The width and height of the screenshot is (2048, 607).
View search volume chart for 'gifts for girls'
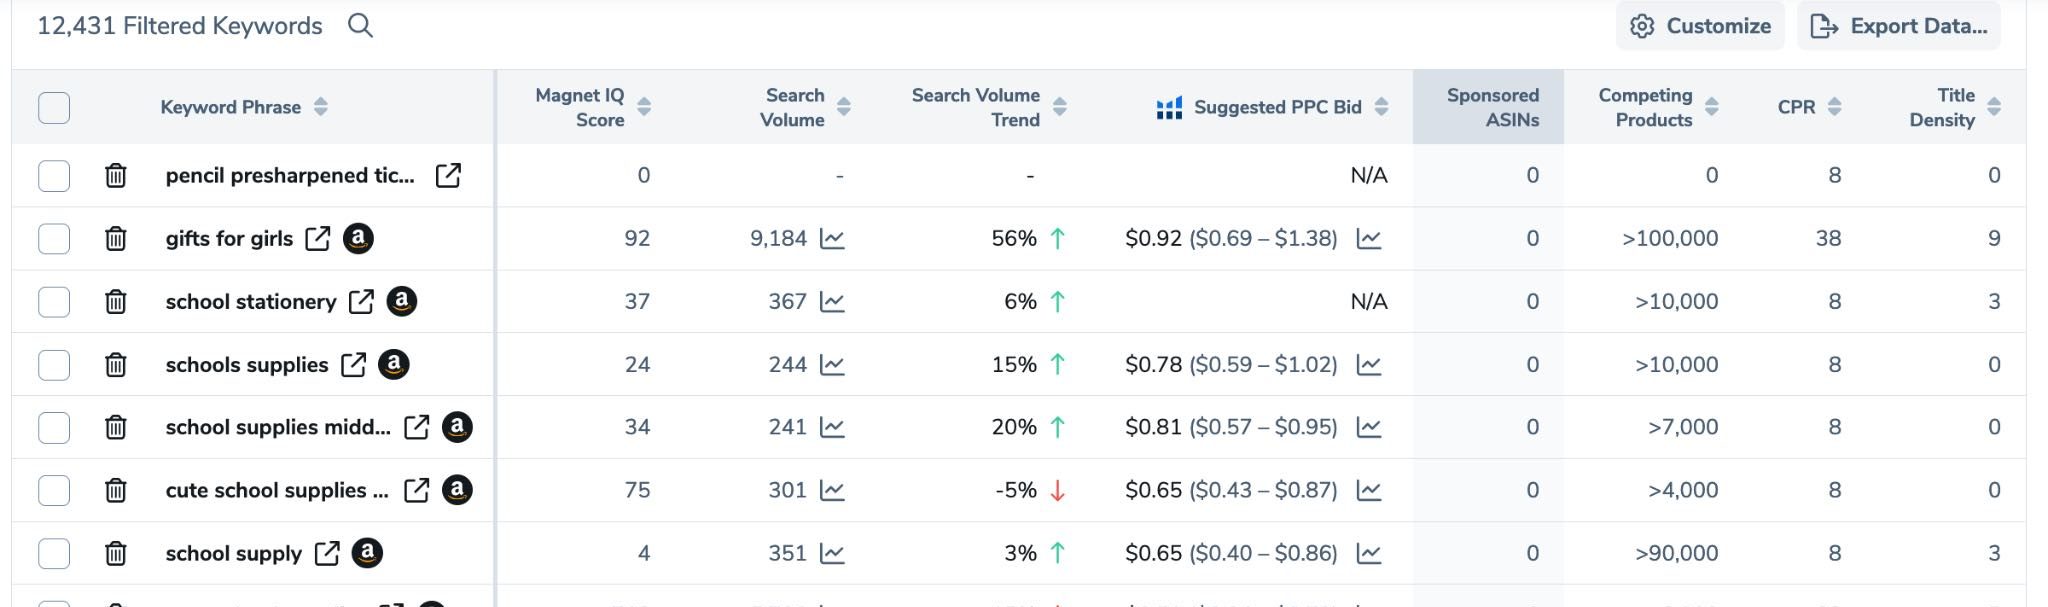(832, 239)
